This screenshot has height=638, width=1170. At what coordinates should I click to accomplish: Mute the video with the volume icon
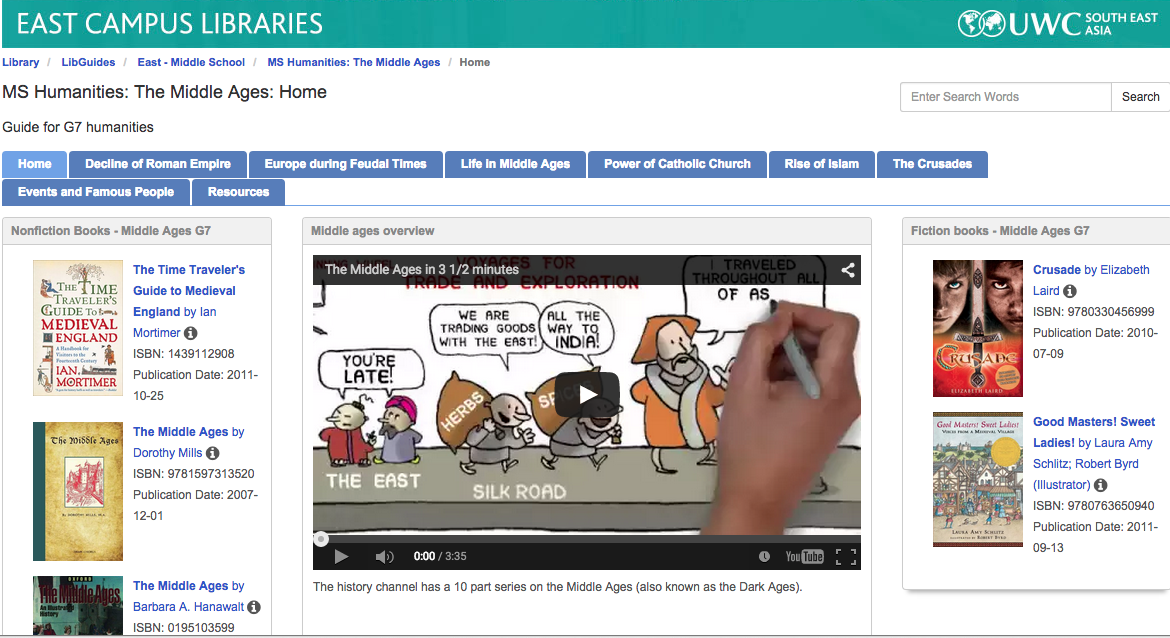pos(384,556)
